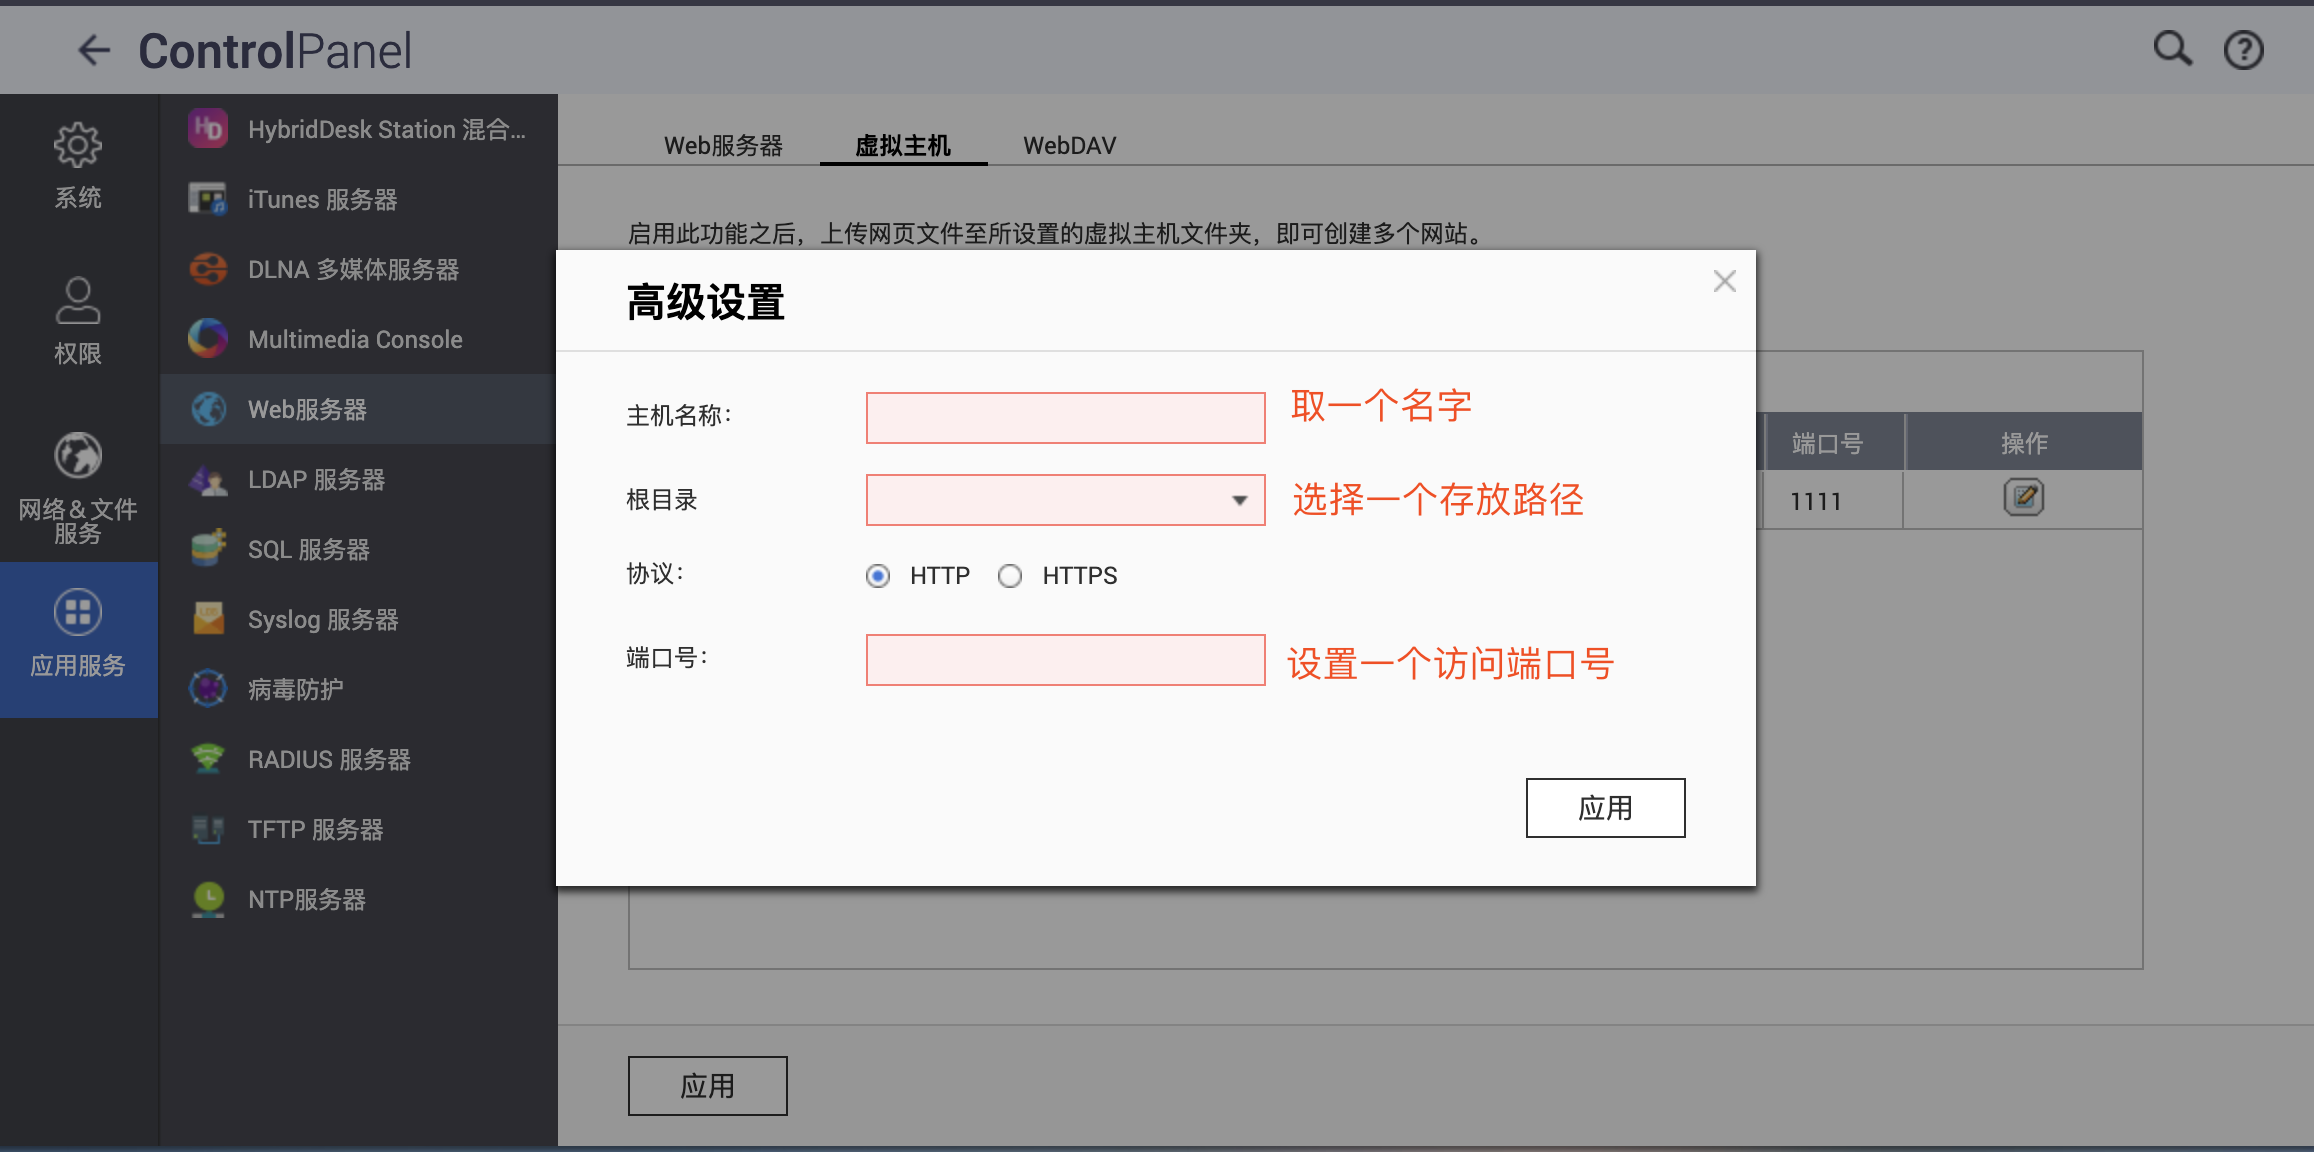Click the iTunes 服务器 icon
The width and height of the screenshot is (2314, 1152).
pyautogui.click(x=208, y=199)
